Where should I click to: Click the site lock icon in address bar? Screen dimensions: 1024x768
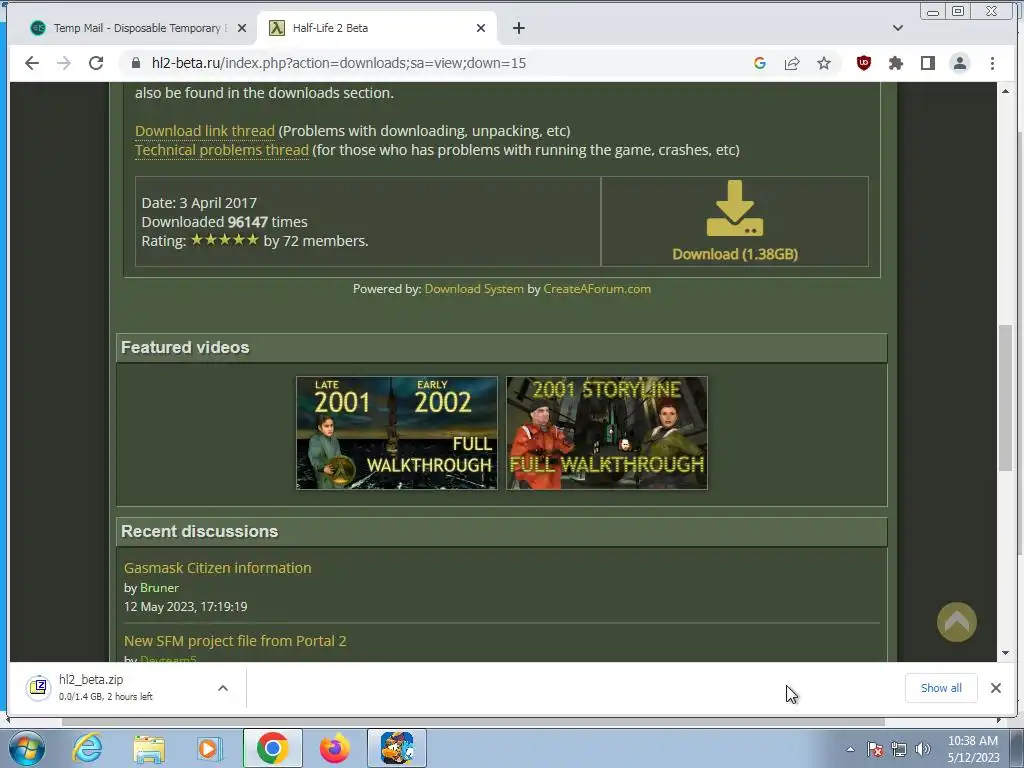(x=136, y=63)
